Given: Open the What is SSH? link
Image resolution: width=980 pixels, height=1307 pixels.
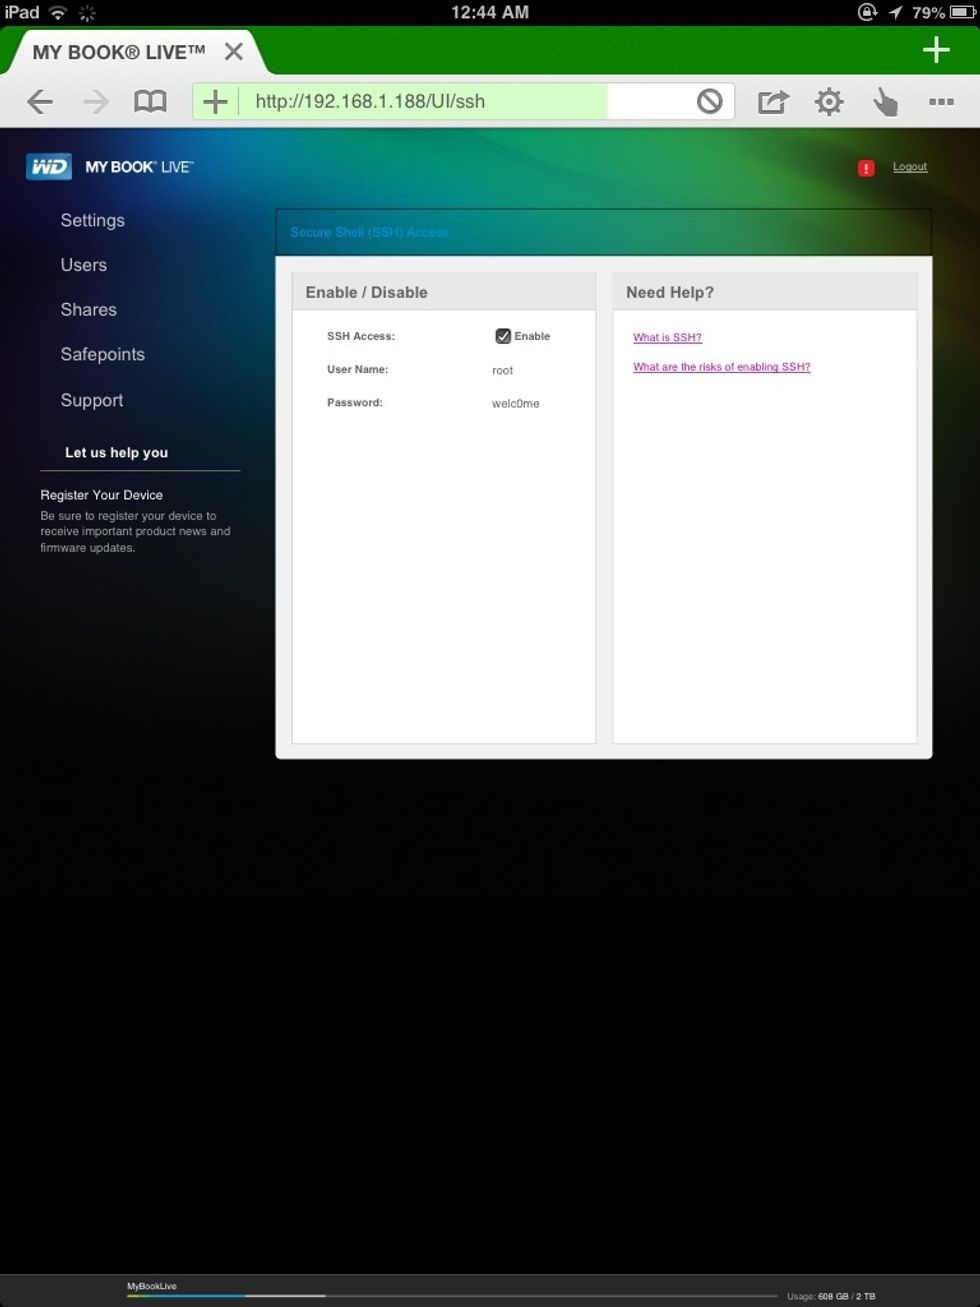Looking at the screenshot, I should click(x=666, y=337).
